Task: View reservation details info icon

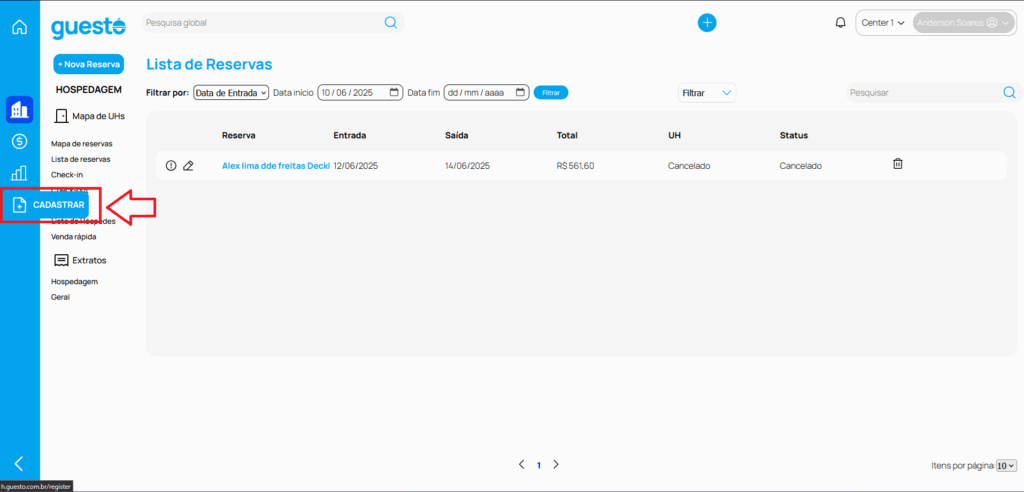Action: (x=171, y=166)
